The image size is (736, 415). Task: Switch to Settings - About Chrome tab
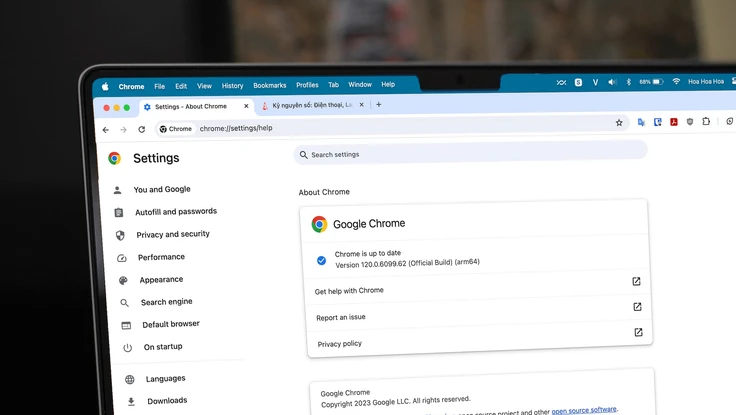click(x=196, y=107)
